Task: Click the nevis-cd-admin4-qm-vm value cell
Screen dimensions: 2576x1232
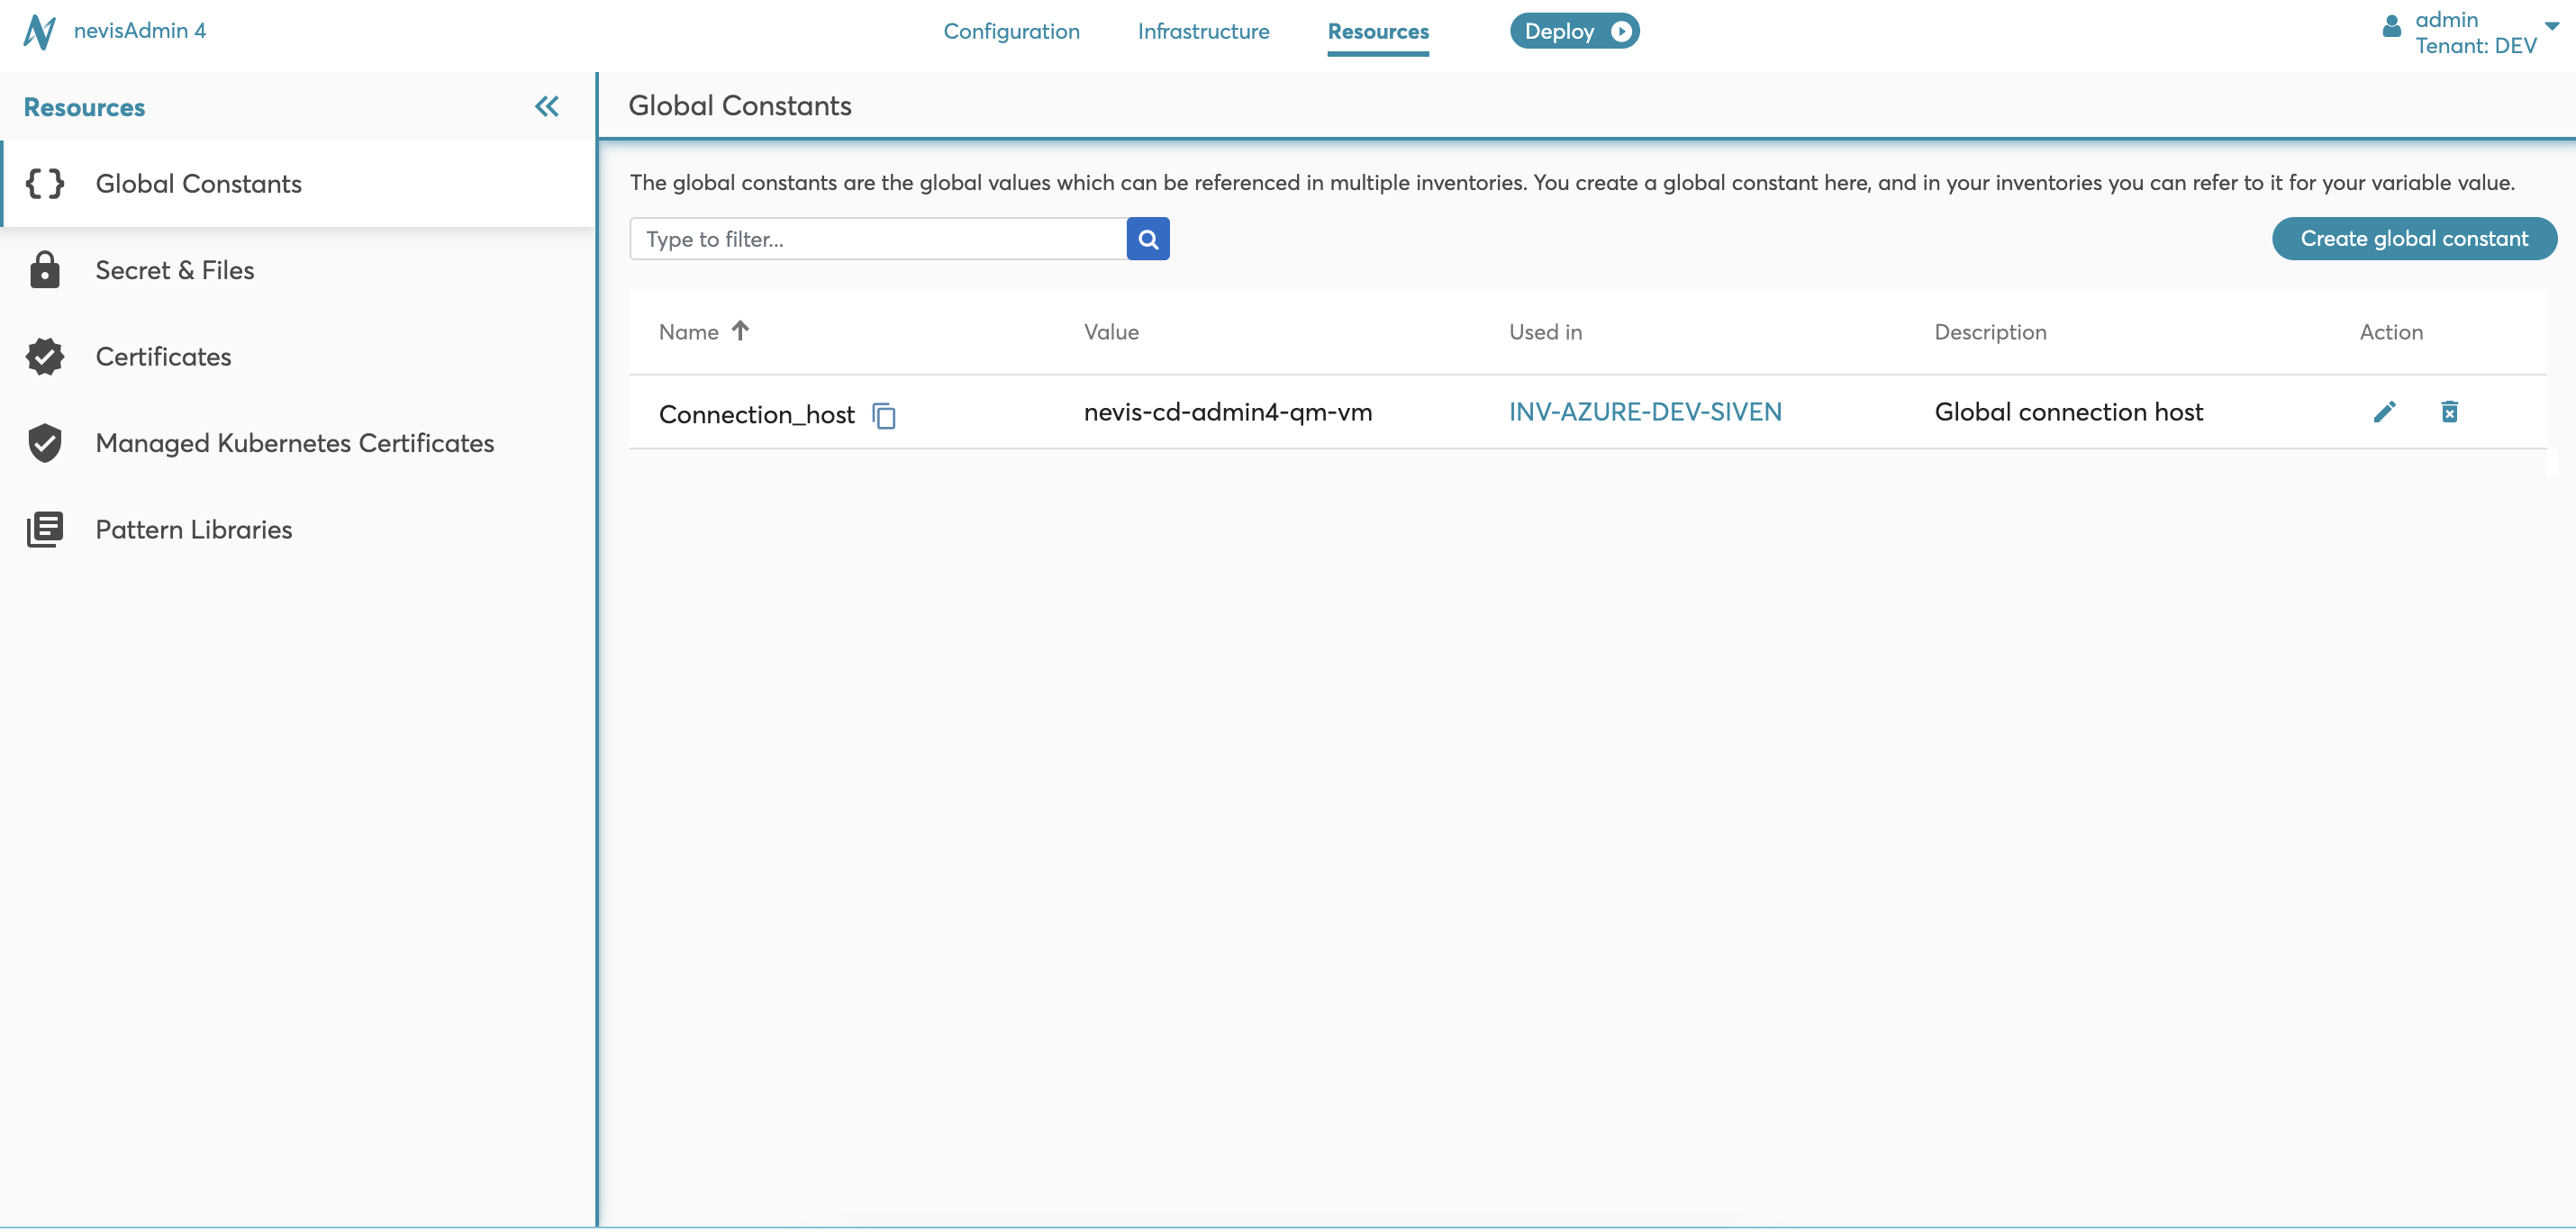Action: pyautogui.click(x=1228, y=412)
